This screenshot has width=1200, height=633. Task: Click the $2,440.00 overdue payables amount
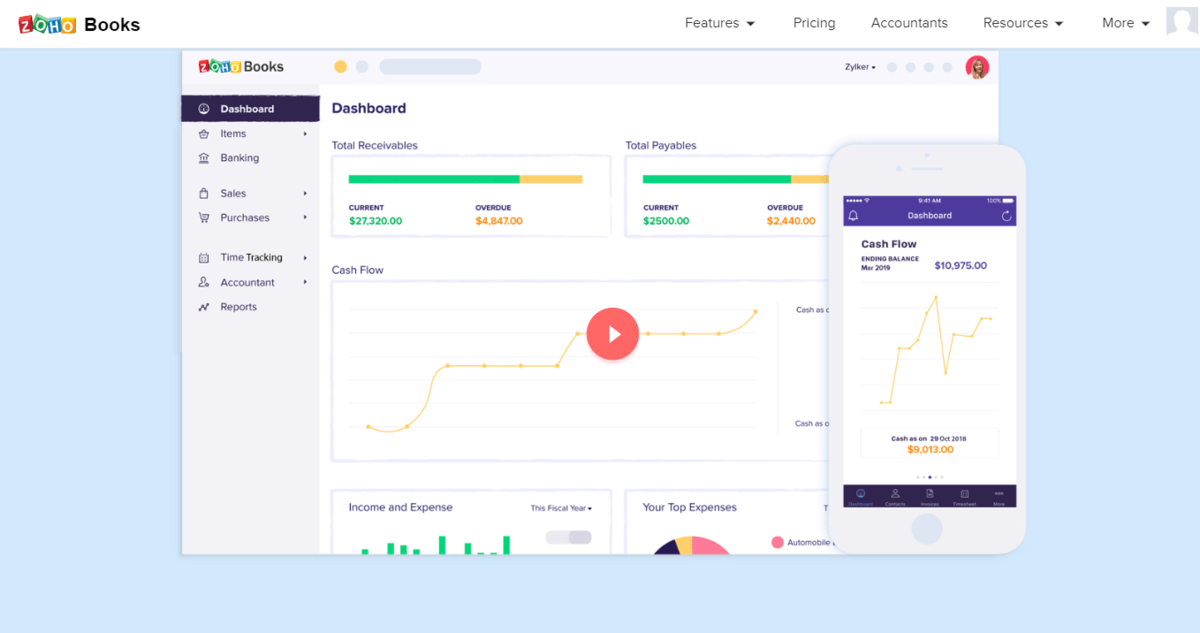coord(791,221)
